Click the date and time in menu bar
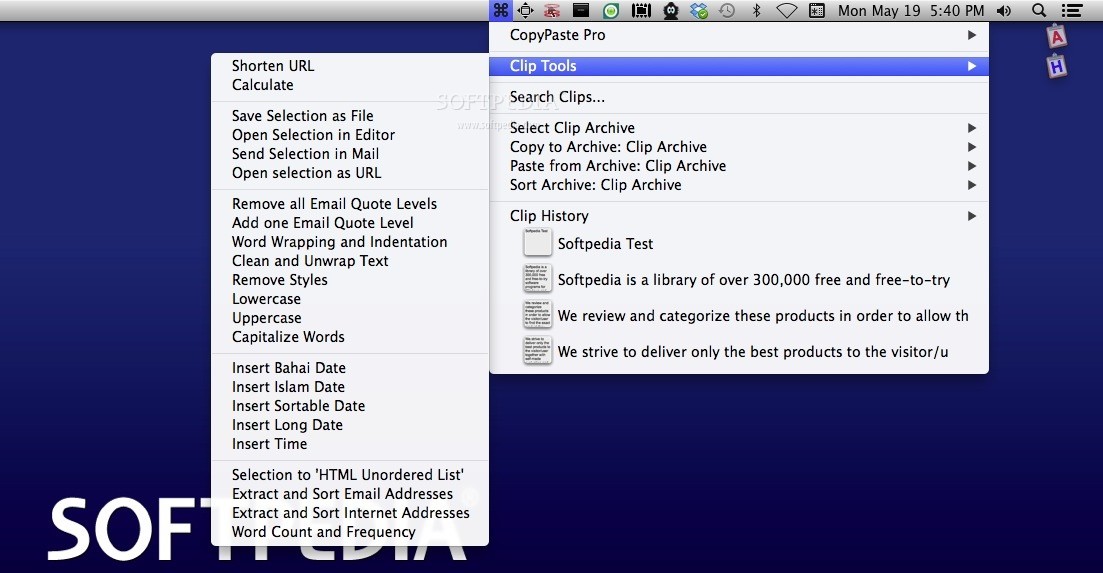This screenshot has height=573, width=1103. pos(911,11)
